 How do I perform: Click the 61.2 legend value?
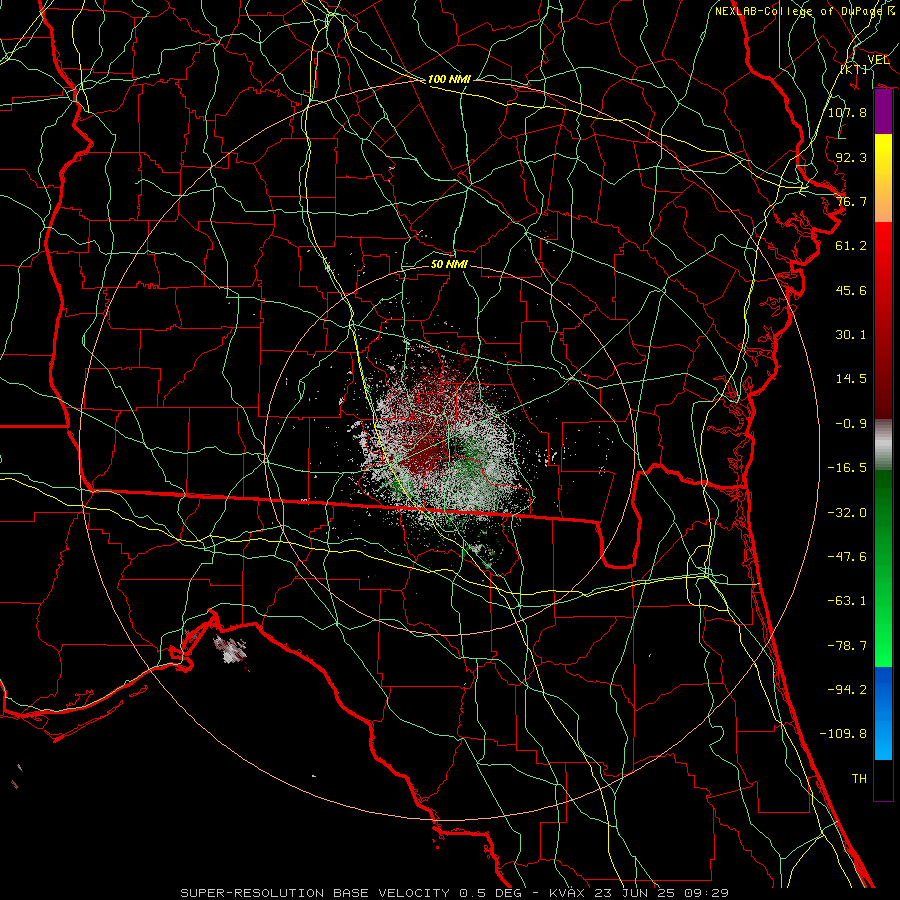851,246
